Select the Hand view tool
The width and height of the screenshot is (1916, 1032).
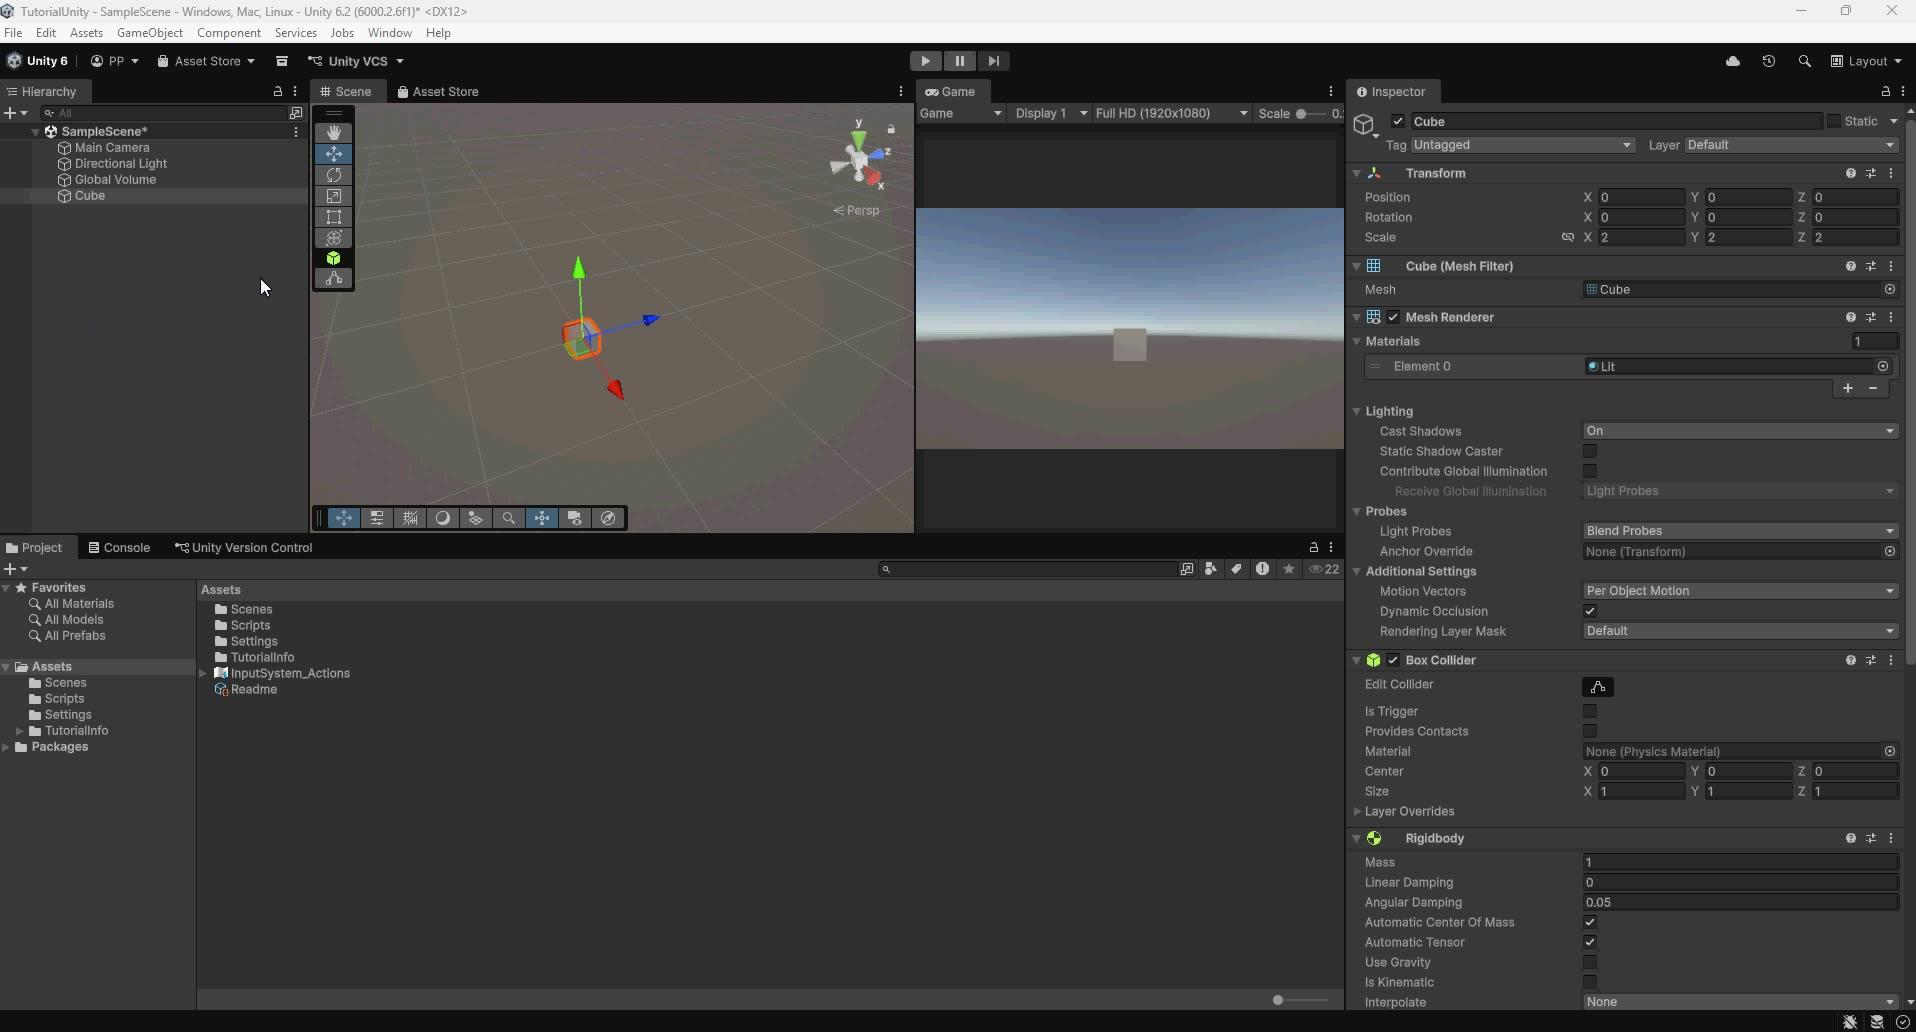point(334,133)
